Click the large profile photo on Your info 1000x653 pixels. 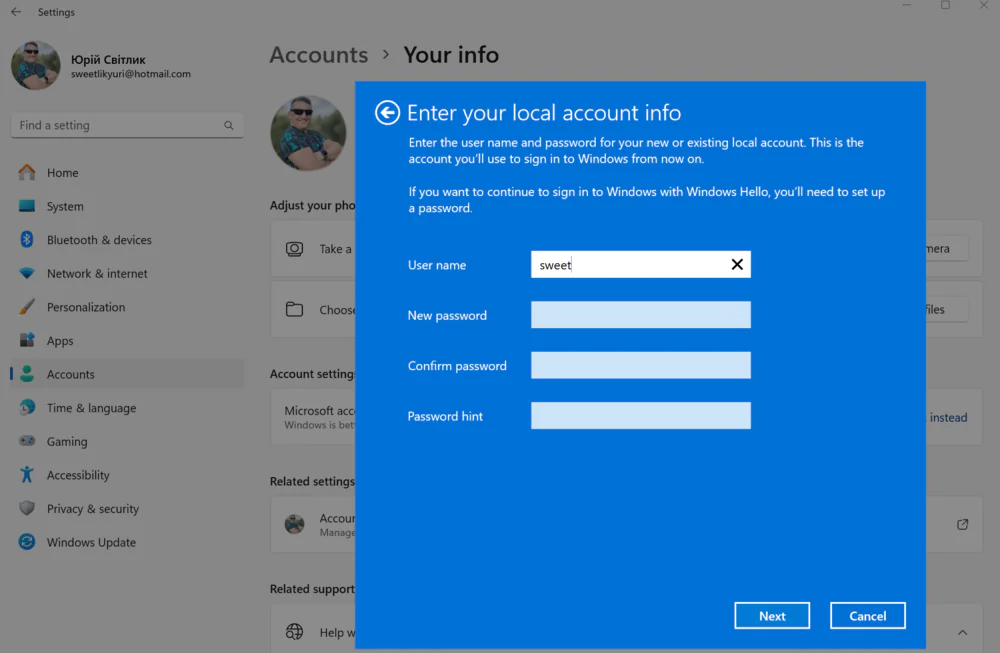point(308,133)
